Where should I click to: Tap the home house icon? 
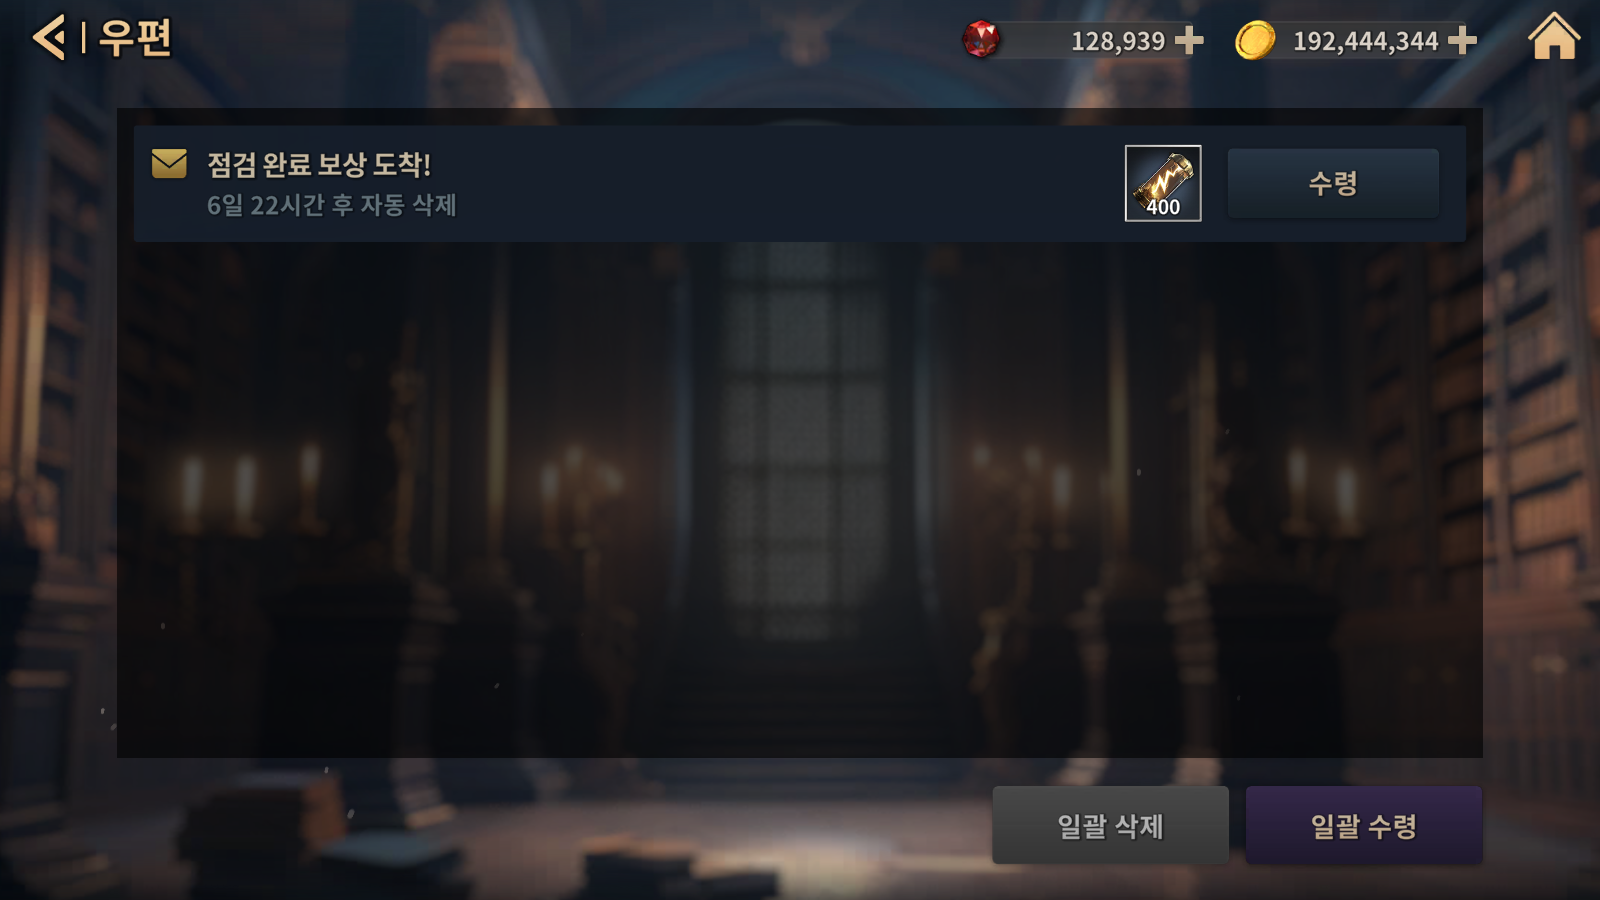click(x=1554, y=37)
